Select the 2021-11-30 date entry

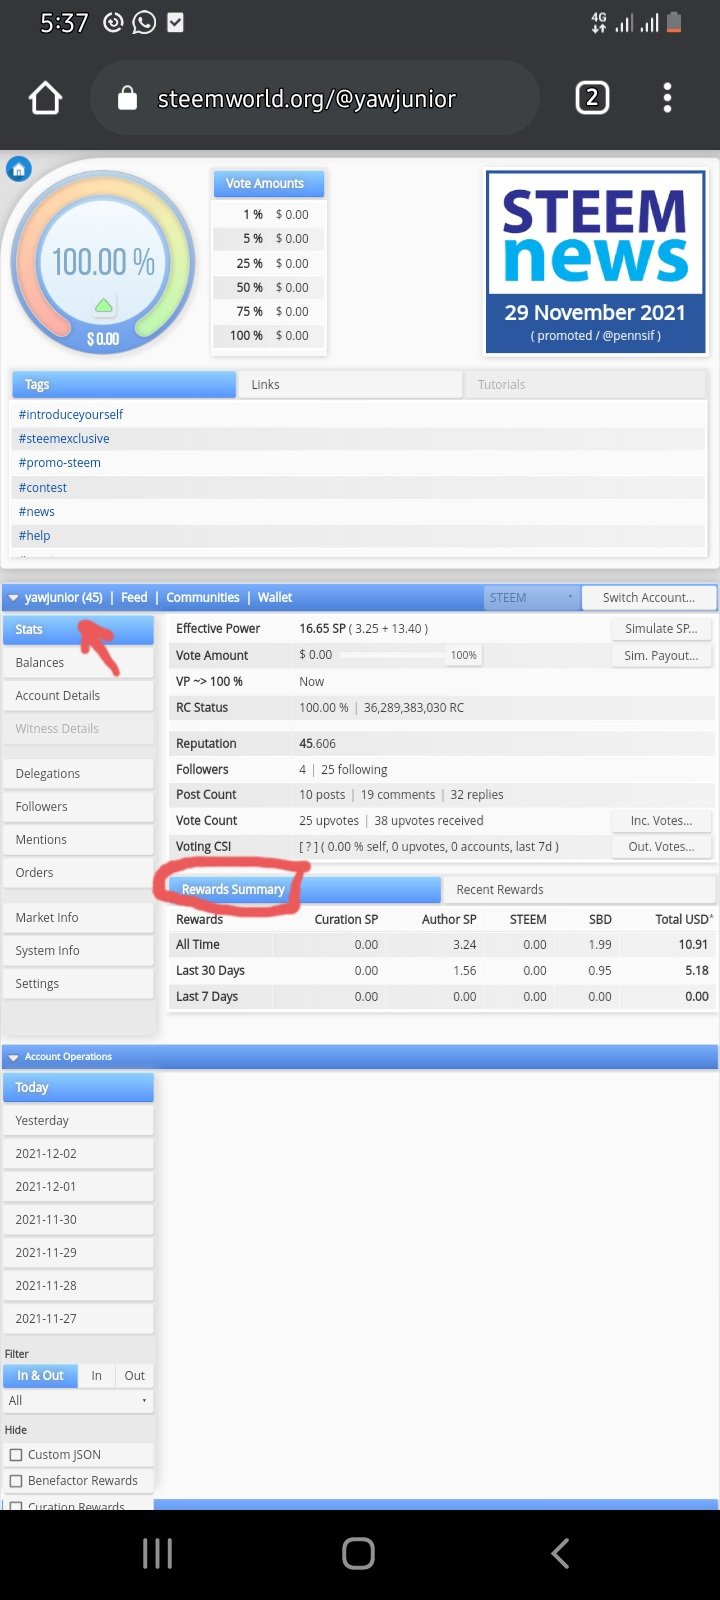click(x=78, y=1219)
